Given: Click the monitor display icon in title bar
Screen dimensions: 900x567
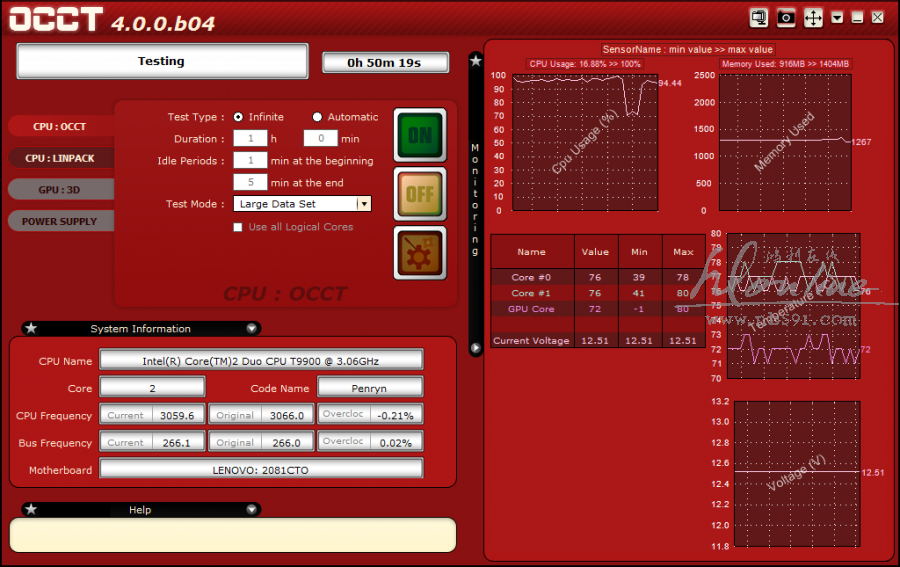Looking at the screenshot, I should coord(759,17).
